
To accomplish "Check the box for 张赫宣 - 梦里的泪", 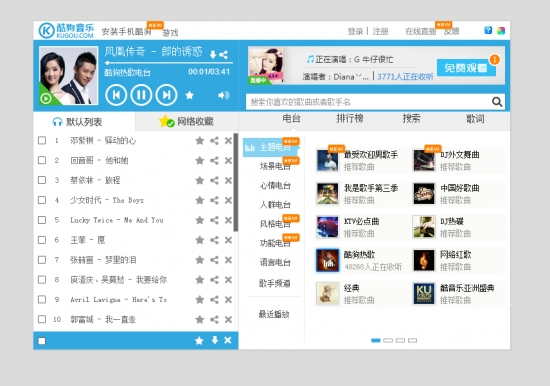I will click(x=42, y=260).
